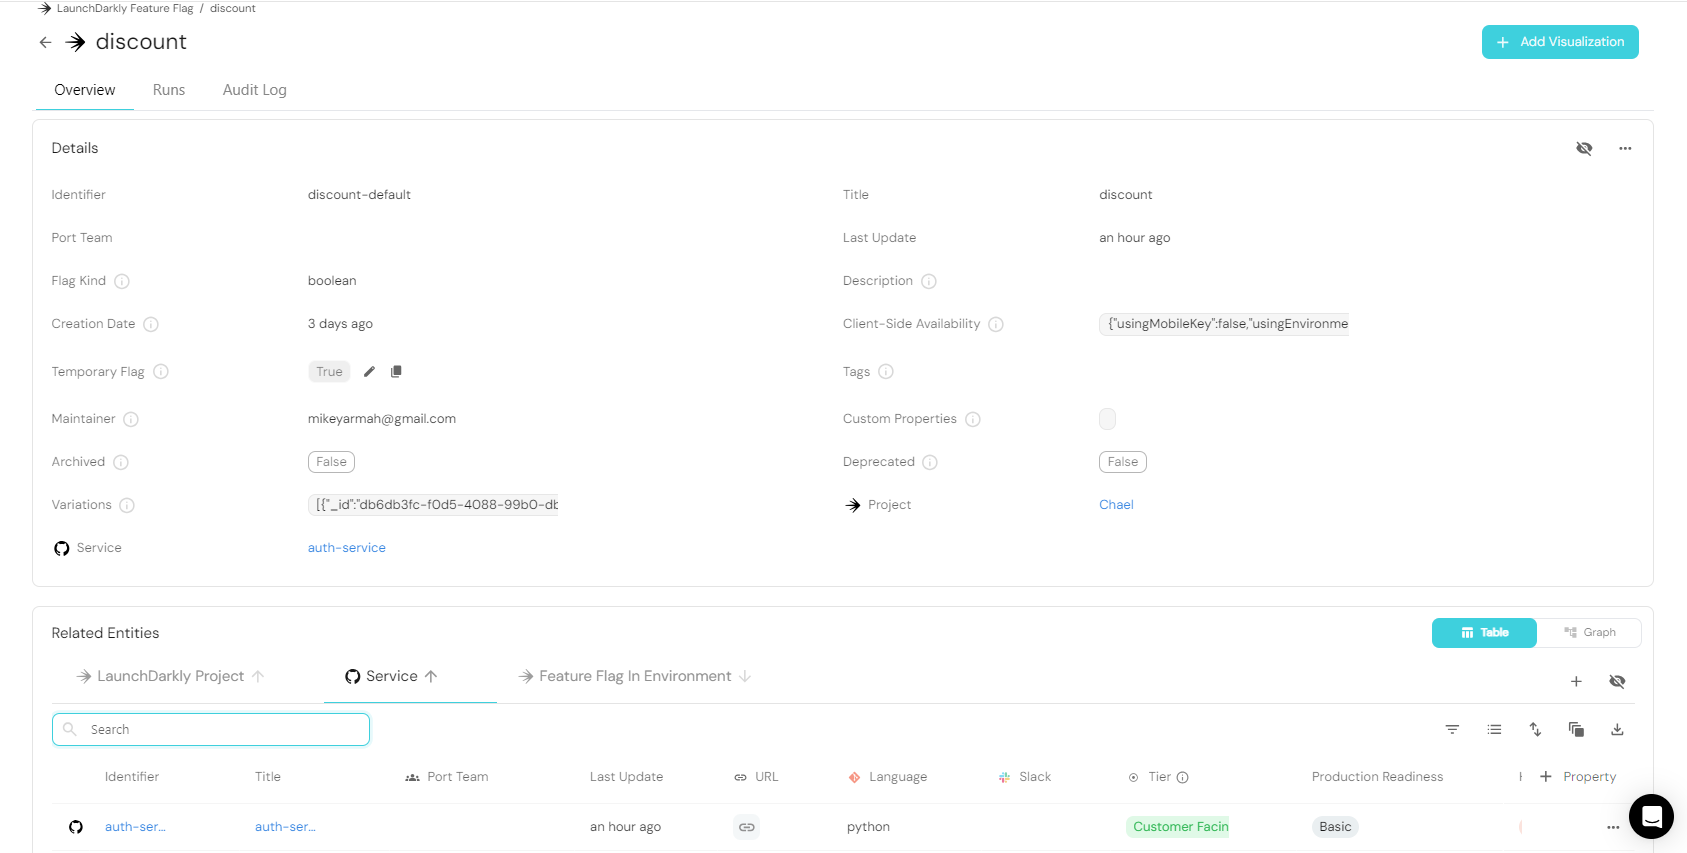
Task: Open the group-by list icon
Action: pyautogui.click(x=1494, y=729)
